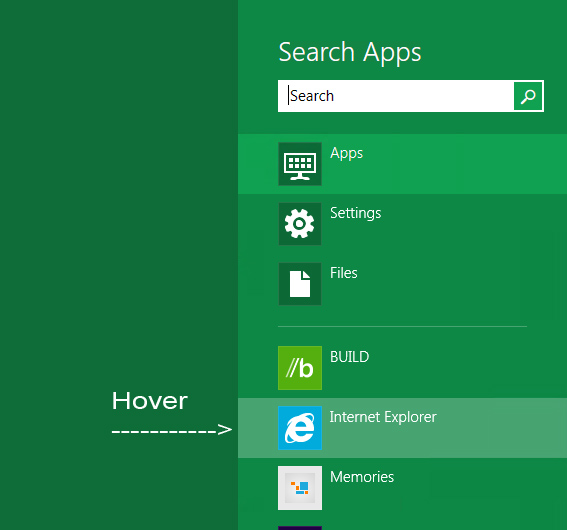This screenshot has width=567, height=530.
Task: Select the Apps keyboard-monitor icon
Action: click(x=300, y=164)
